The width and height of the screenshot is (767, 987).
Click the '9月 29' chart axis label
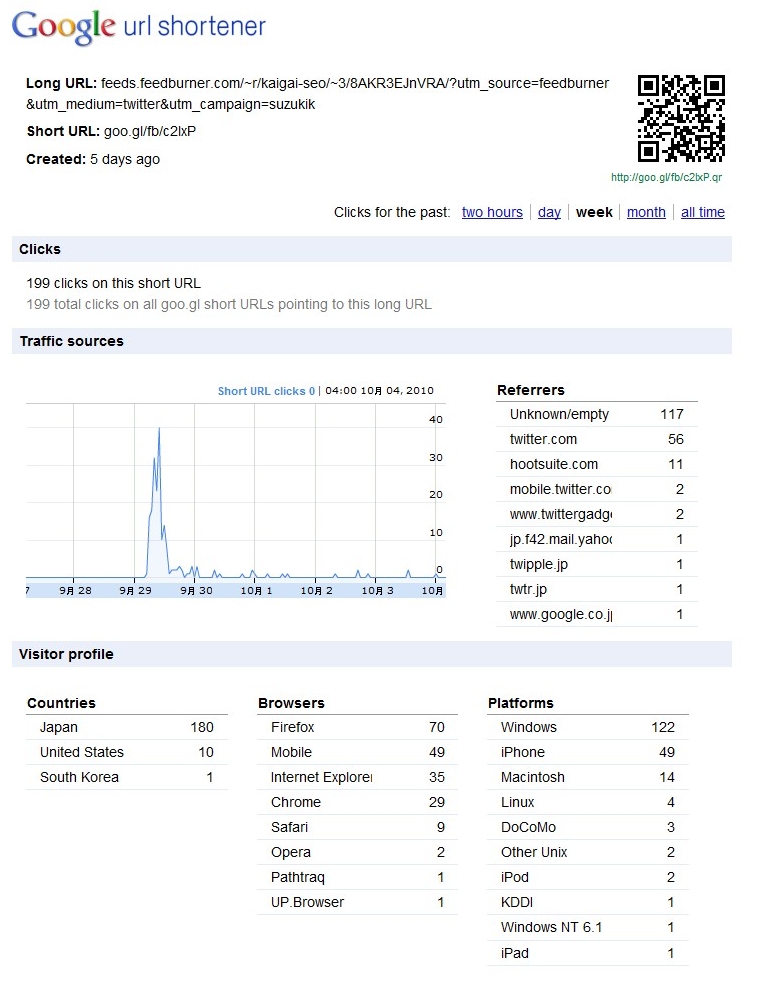click(135, 590)
